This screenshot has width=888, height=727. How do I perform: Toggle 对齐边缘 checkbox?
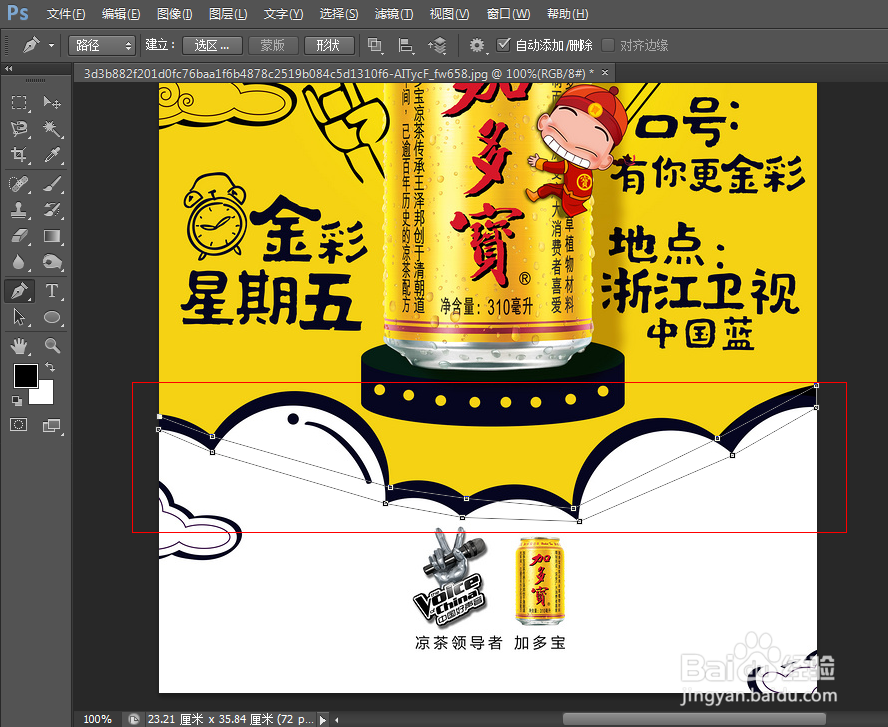click(x=608, y=45)
